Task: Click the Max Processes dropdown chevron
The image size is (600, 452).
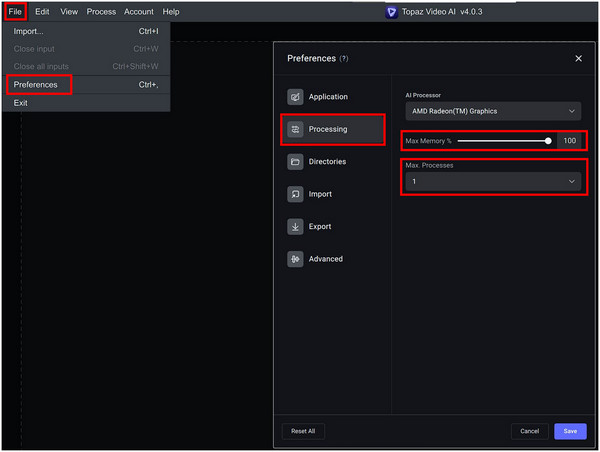Action: pos(571,181)
